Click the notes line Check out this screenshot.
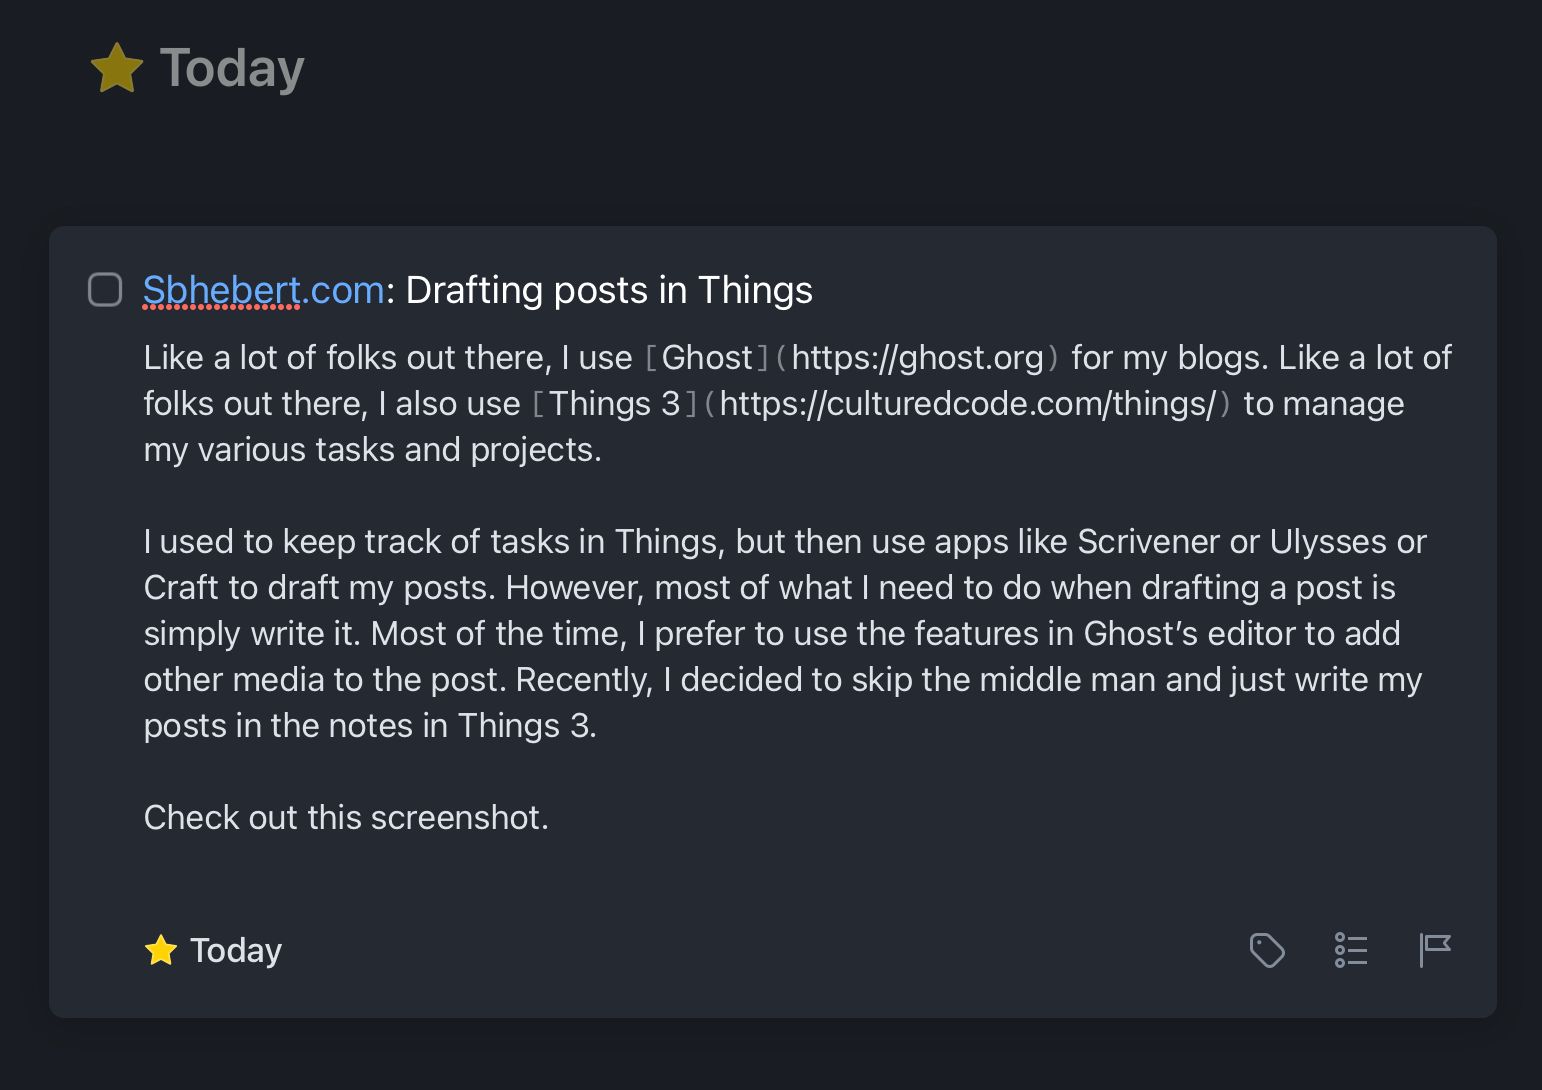Screen dimensions: 1542x1090 [346, 817]
